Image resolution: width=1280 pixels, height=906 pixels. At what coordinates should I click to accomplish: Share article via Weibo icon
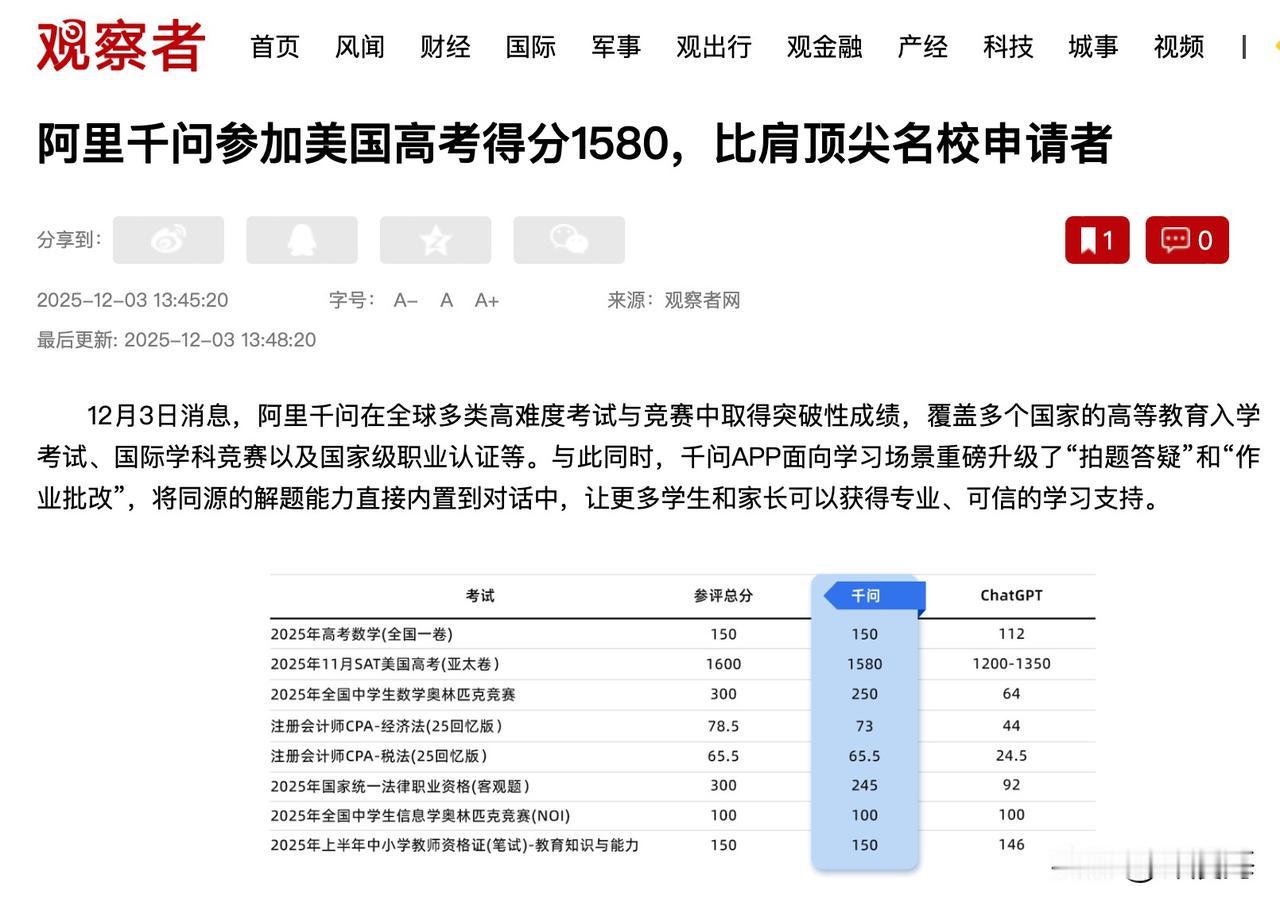pos(168,240)
